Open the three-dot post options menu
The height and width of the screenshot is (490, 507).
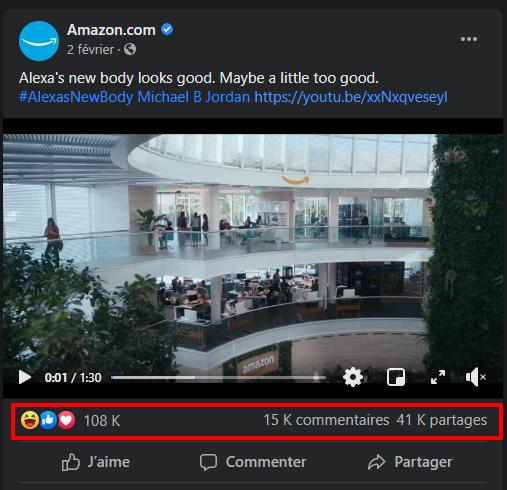pyautogui.click(x=469, y=39)
